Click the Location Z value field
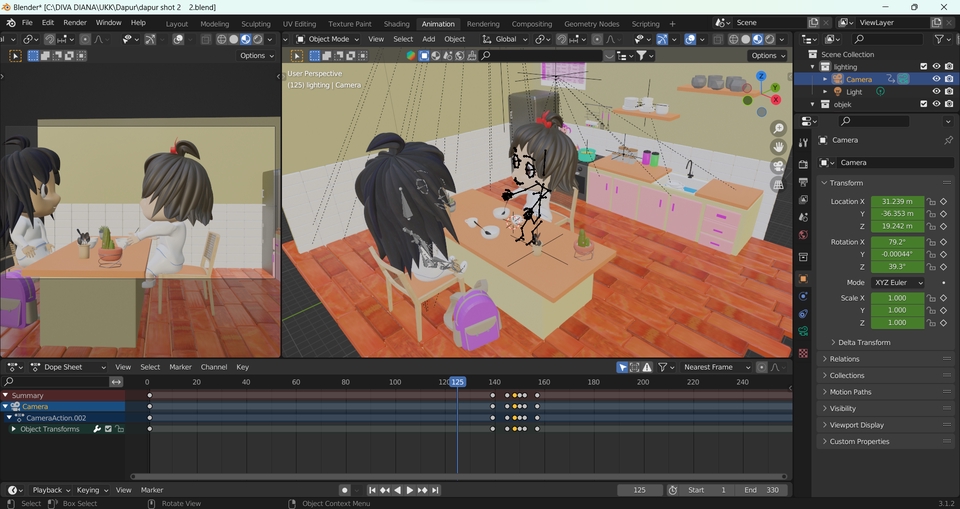Screen dimensions: 960x509 coord(897,226)
